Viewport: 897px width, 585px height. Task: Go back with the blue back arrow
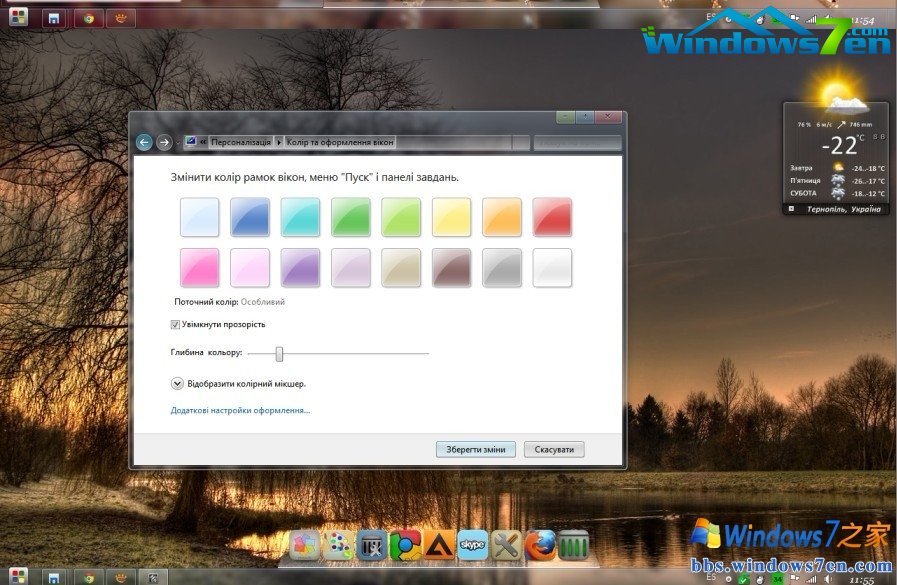(x=144, y=143)
